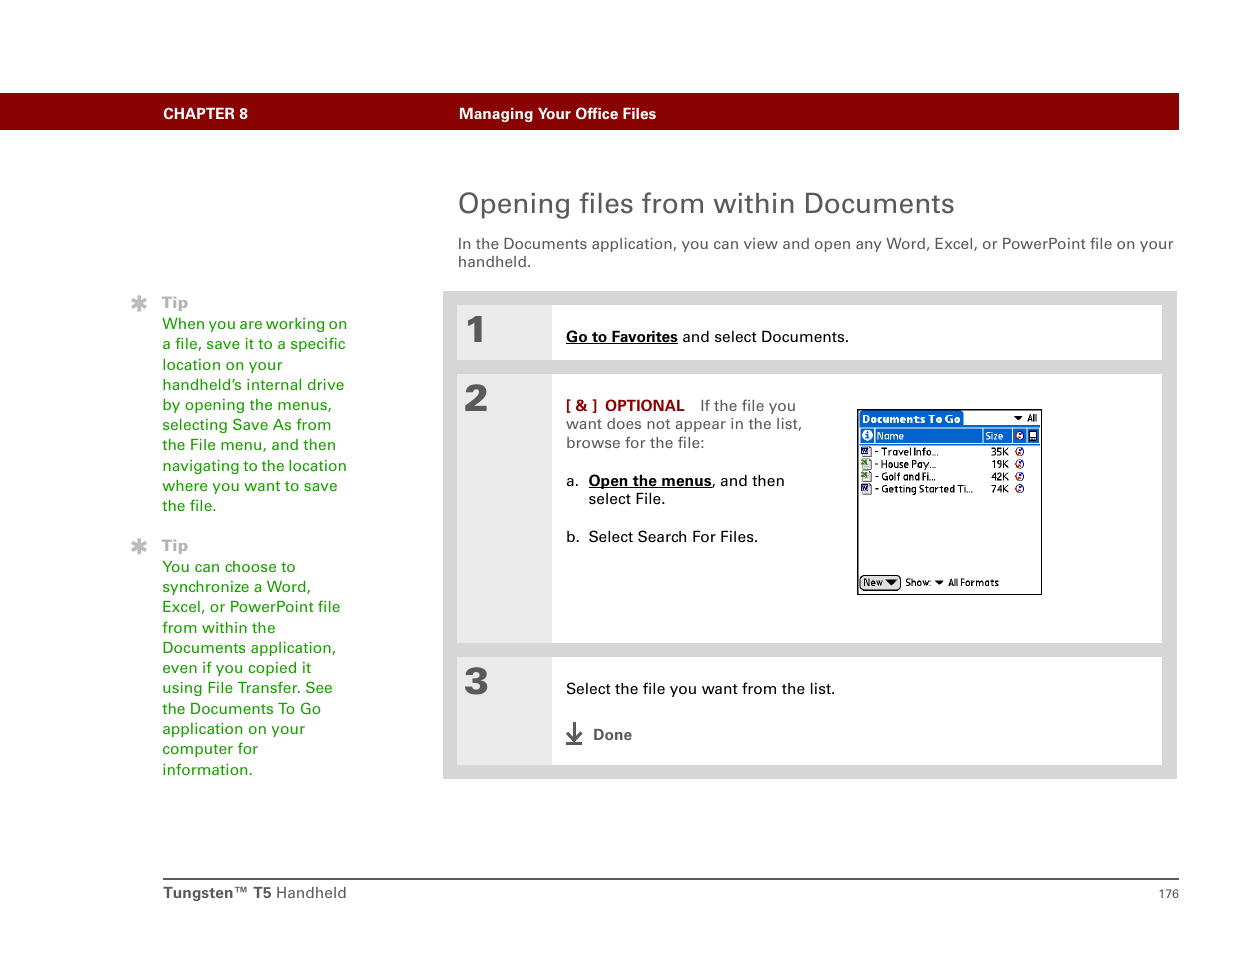Follow the Go to Favorites link
The height and width of the screenshot is (954, 1235).
coord(622,337)
